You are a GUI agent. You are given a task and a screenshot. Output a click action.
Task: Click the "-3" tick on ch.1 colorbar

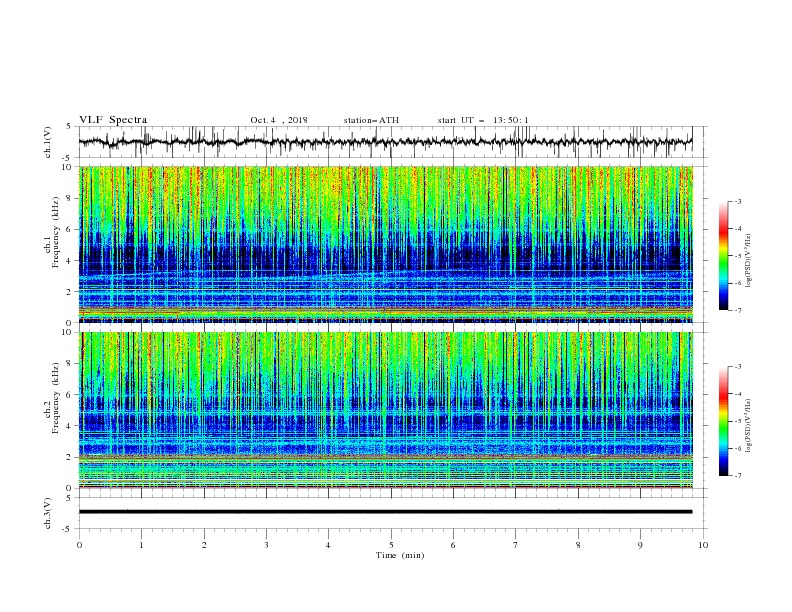tap(737, 201)
